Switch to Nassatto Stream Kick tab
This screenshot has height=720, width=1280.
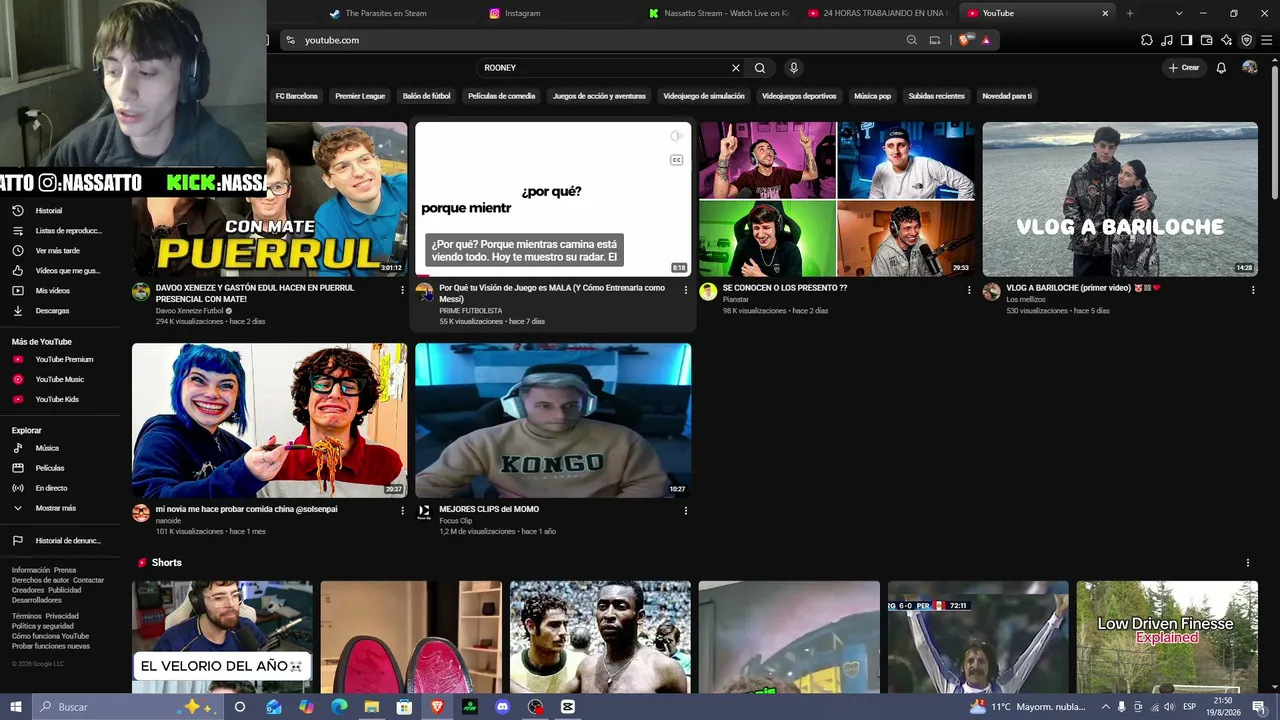[x=718, y=13]
